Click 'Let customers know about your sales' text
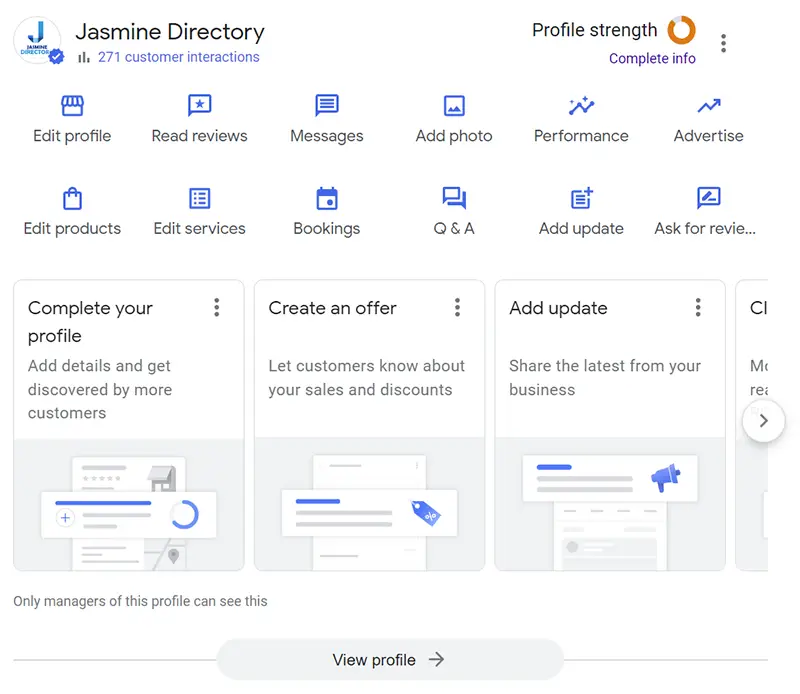Viewport: 800px width, 694px height. click(366, 378)
